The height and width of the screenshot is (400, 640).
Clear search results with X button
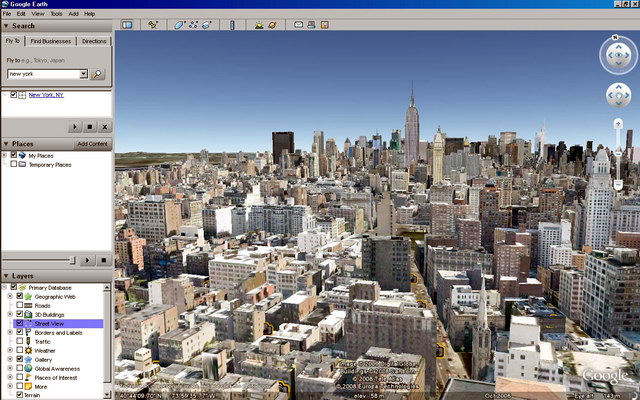[104, 127]
